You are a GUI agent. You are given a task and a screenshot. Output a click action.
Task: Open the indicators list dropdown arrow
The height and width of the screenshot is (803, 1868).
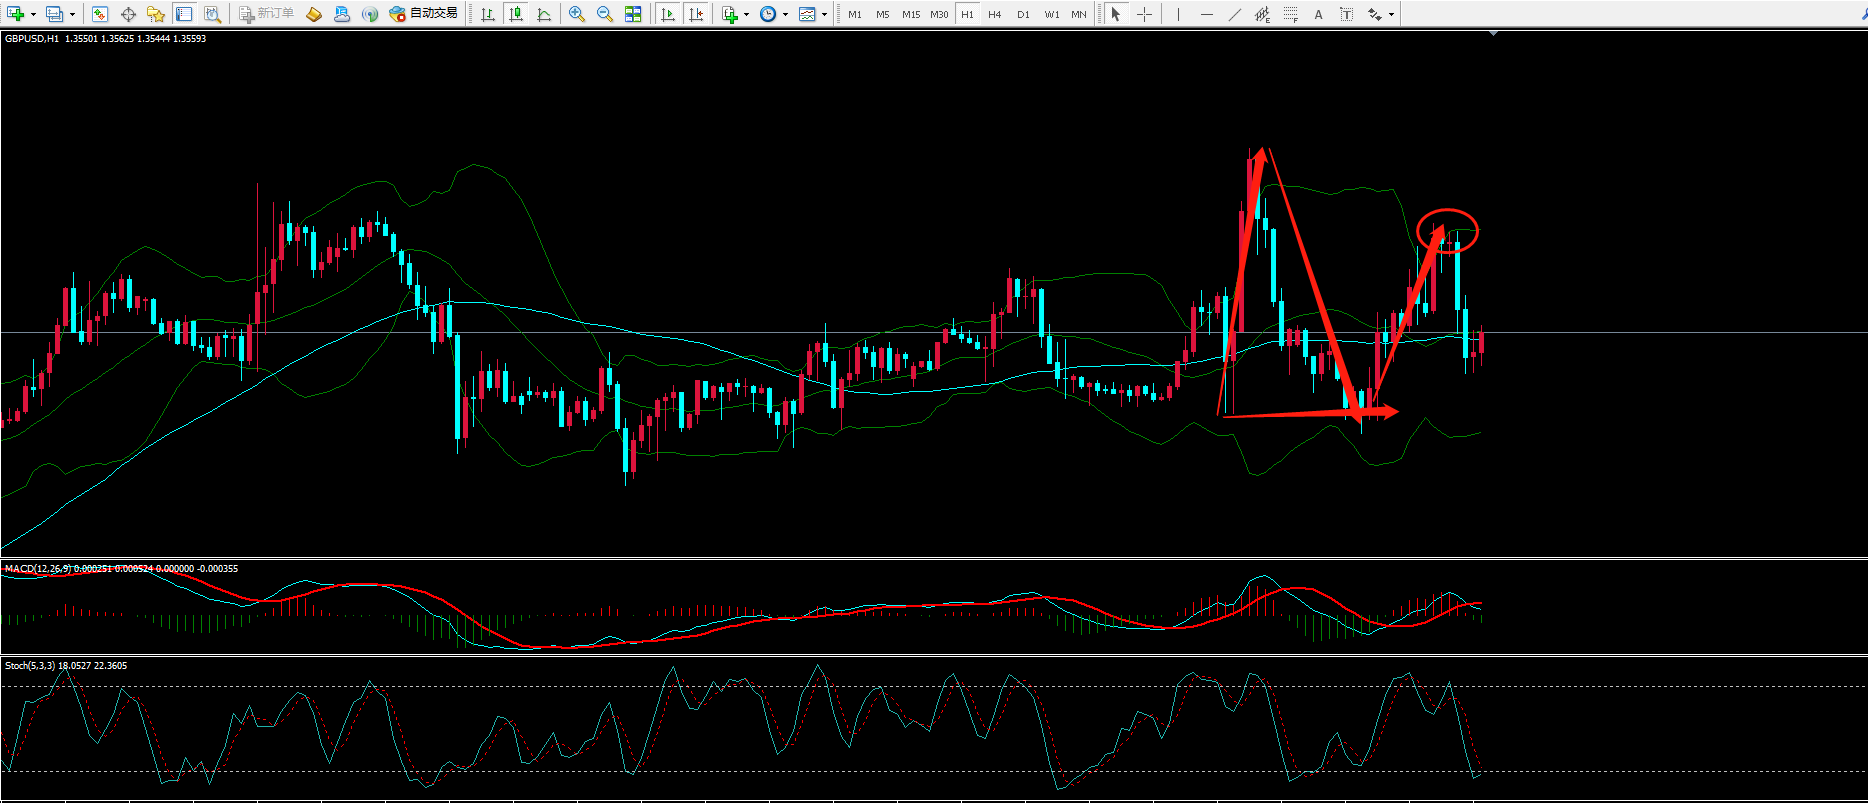[746, 14]
